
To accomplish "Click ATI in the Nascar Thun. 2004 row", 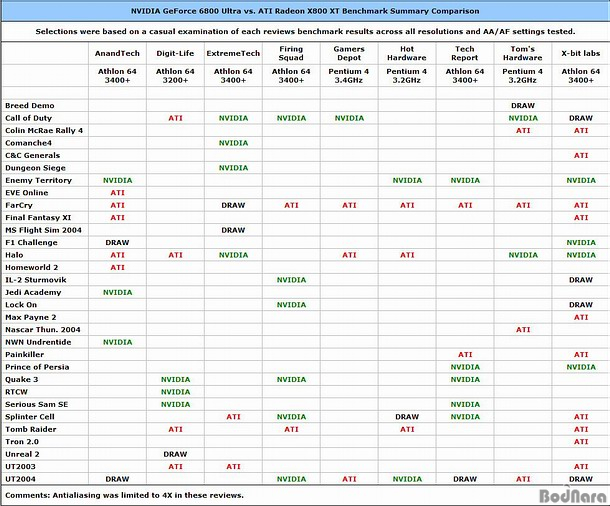I will click(523, 329).
